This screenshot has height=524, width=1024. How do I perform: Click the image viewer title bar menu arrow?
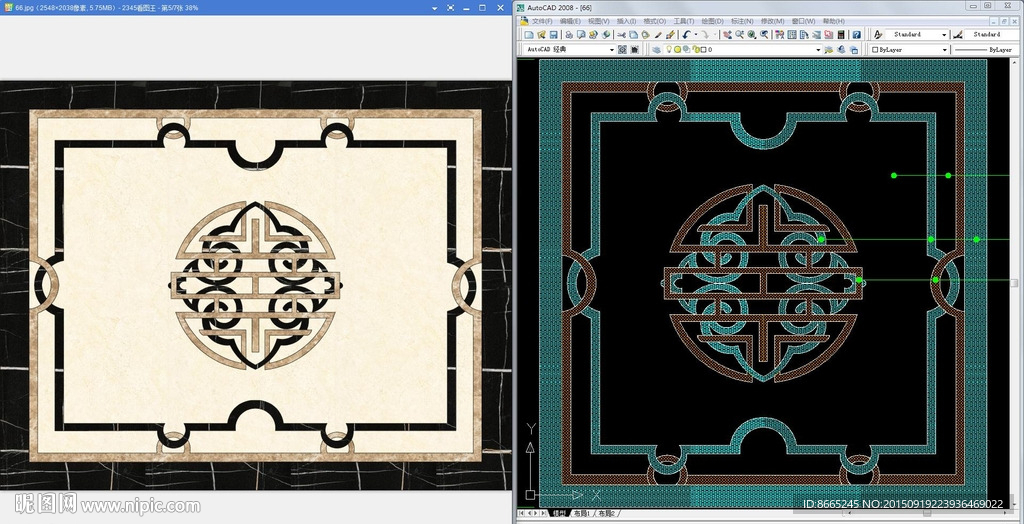point(435,7)
